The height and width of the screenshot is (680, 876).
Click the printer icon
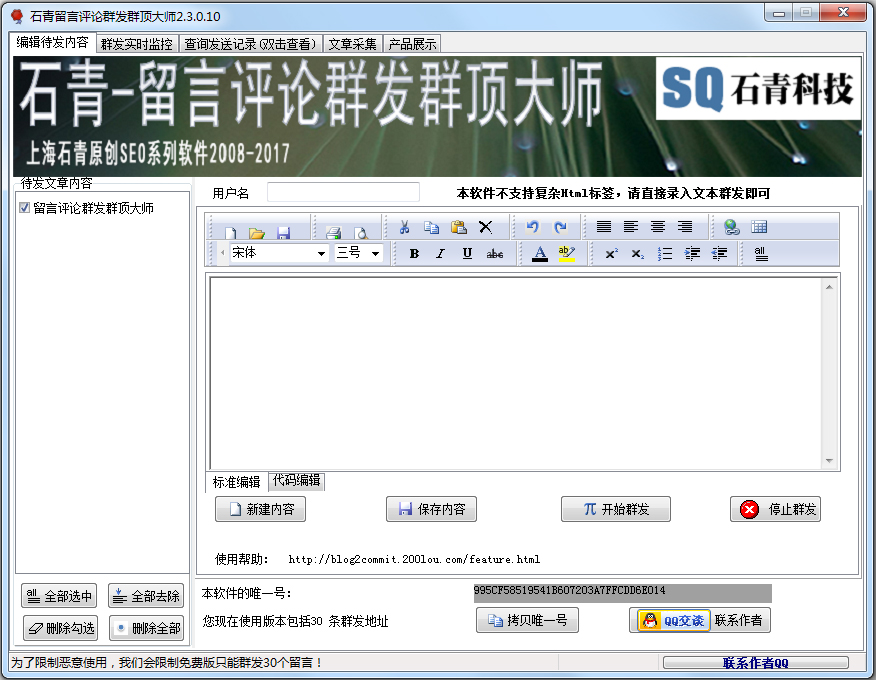[x=334, y=232]
